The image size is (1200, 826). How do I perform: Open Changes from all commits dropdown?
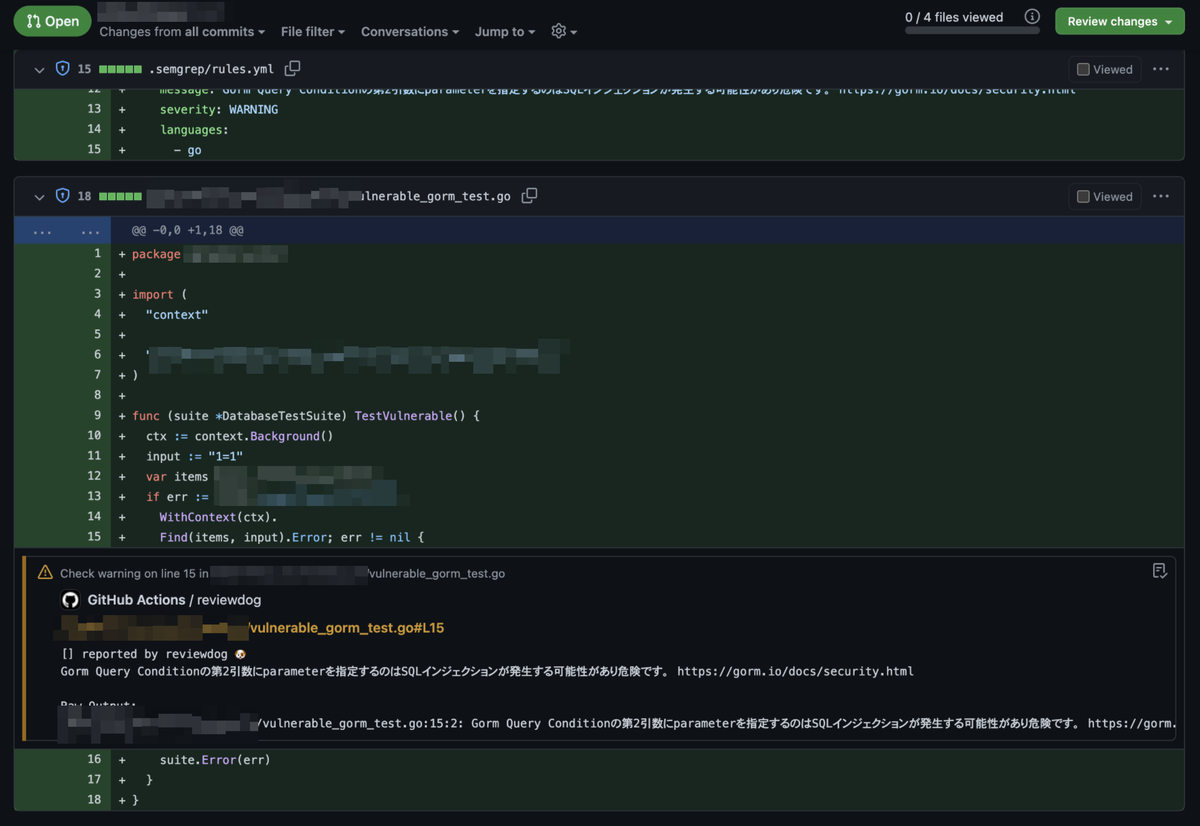pos(182,32)
